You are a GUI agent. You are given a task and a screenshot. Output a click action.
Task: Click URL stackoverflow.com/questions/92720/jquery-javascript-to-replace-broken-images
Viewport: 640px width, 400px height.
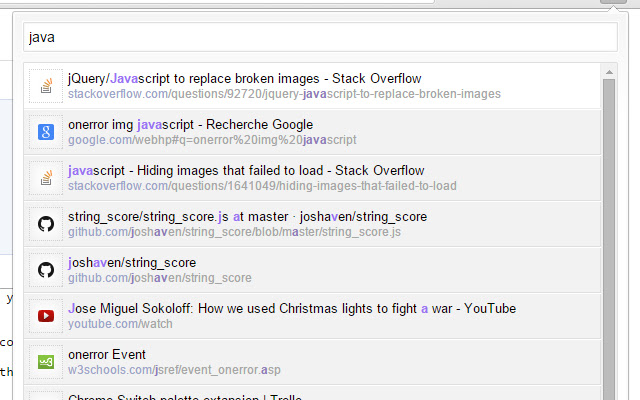(284, 94)
